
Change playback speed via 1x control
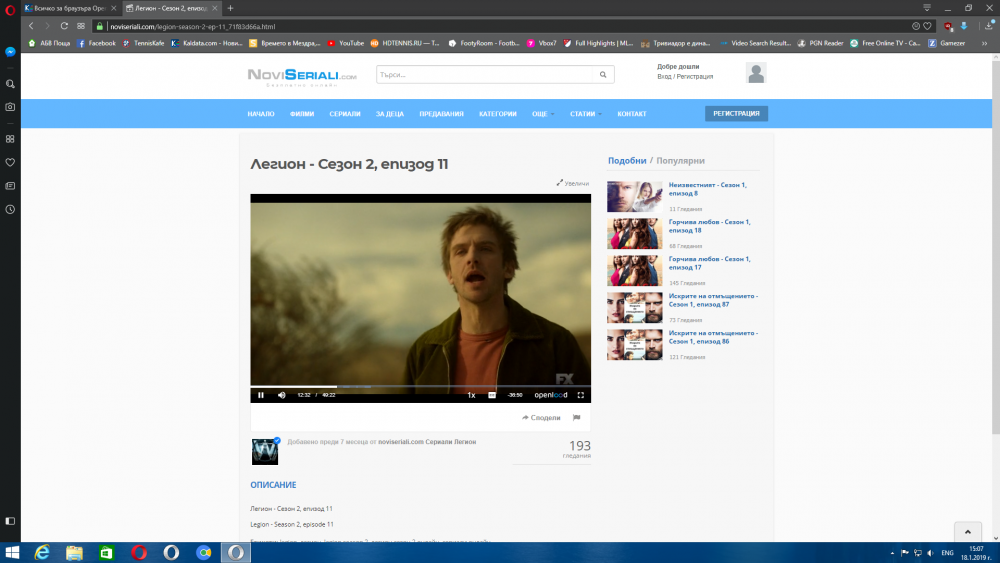pyautogui.click(x=471, y=395)
